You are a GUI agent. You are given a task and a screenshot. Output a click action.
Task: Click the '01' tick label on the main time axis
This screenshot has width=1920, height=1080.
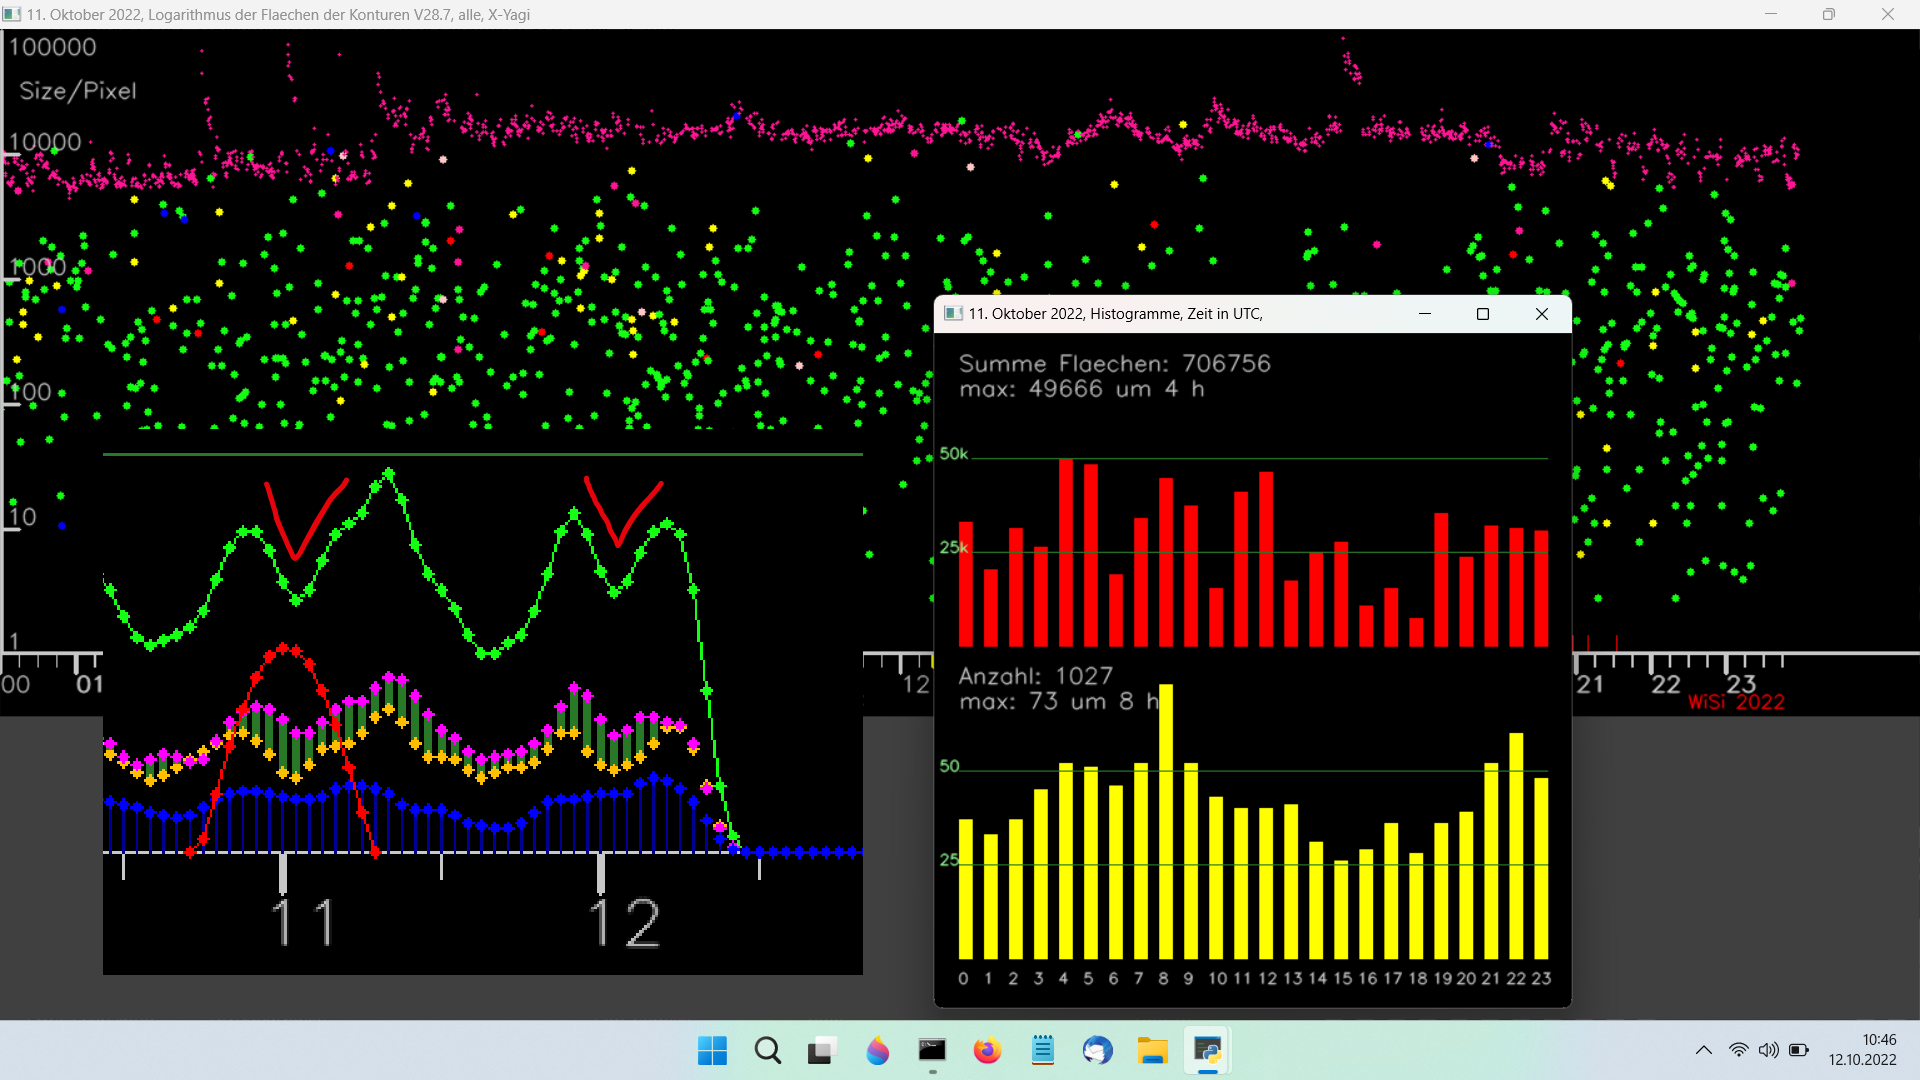click(x=90, y=685)
